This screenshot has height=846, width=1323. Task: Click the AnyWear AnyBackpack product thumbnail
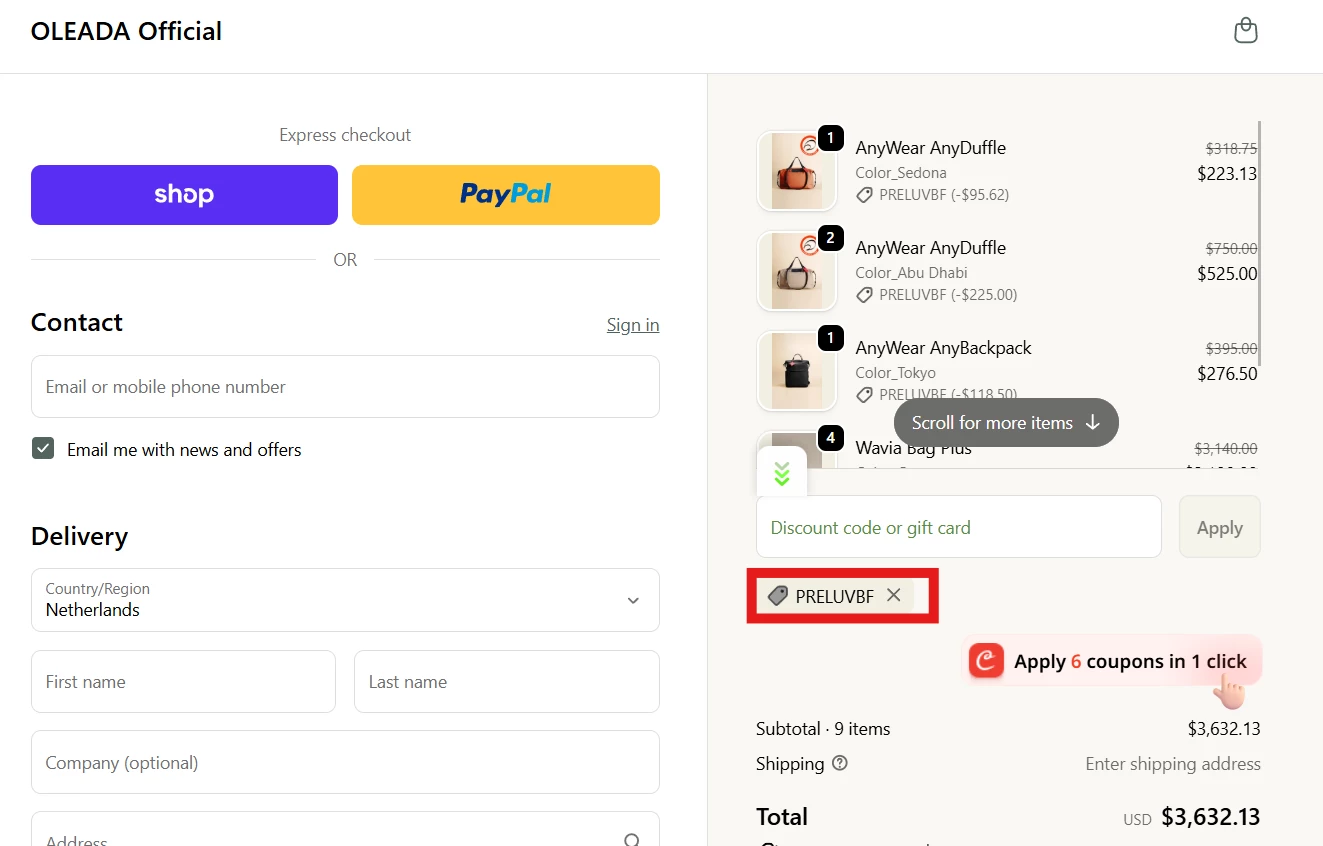coord(797,370)
